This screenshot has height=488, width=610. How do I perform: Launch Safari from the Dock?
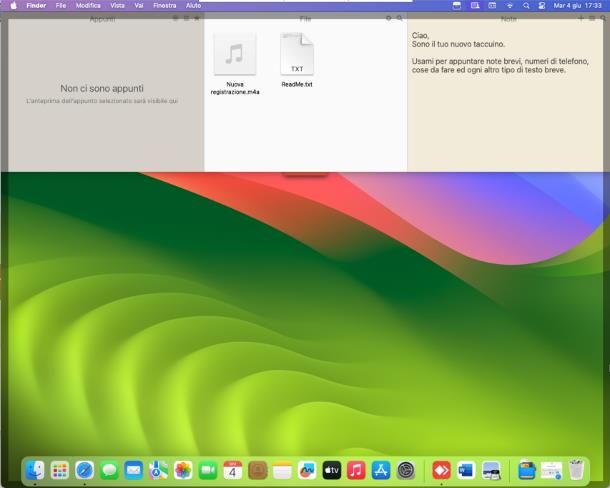(x=84, y=470)
